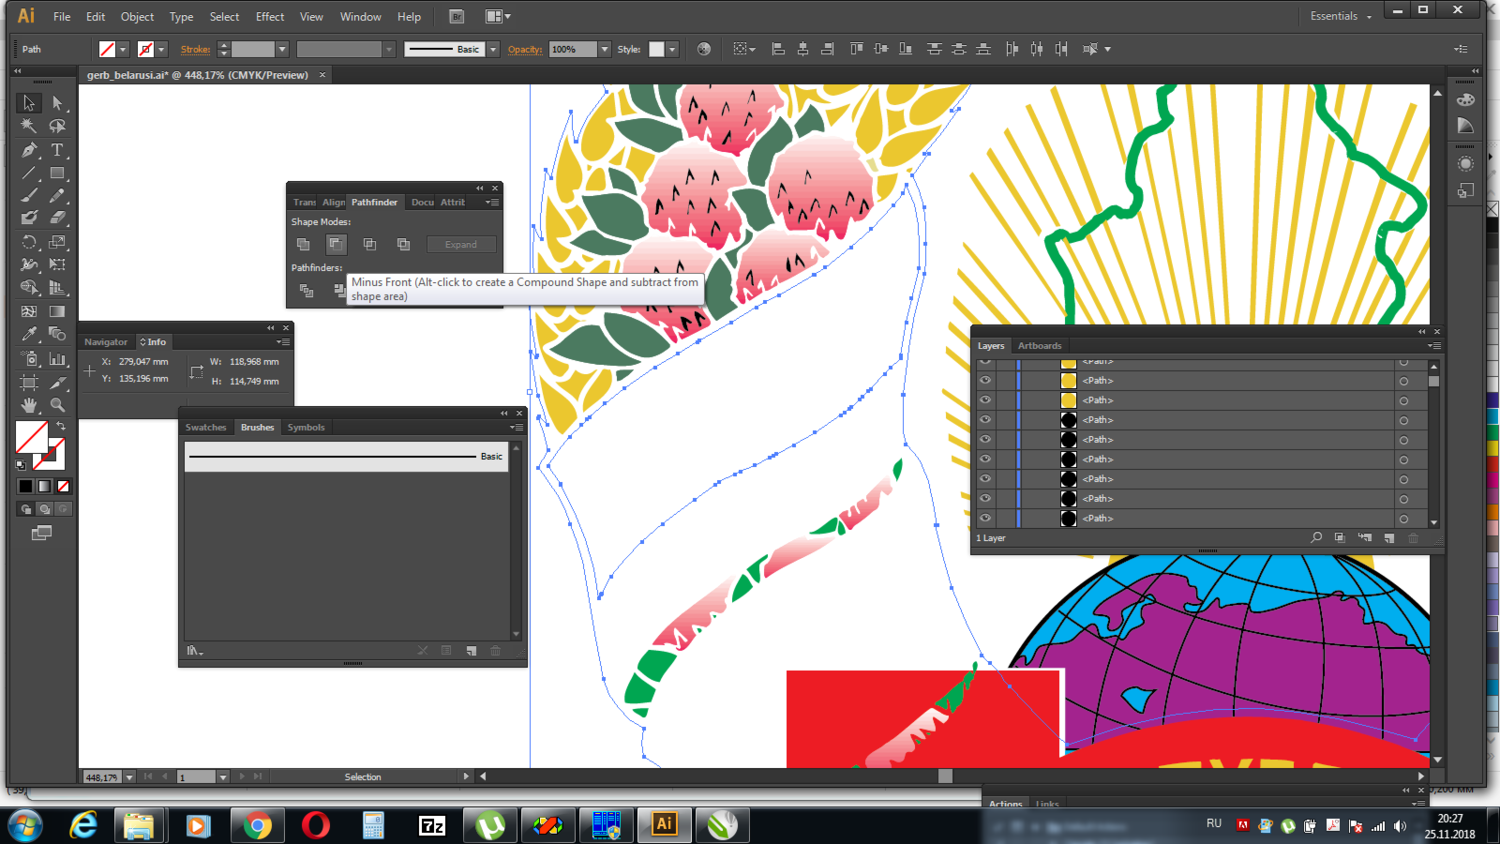The width and height of the screenshot is (1500, 844).
Task: Select the Shape Builder tool
Action: pyautogui.click(x=29, y=288)
